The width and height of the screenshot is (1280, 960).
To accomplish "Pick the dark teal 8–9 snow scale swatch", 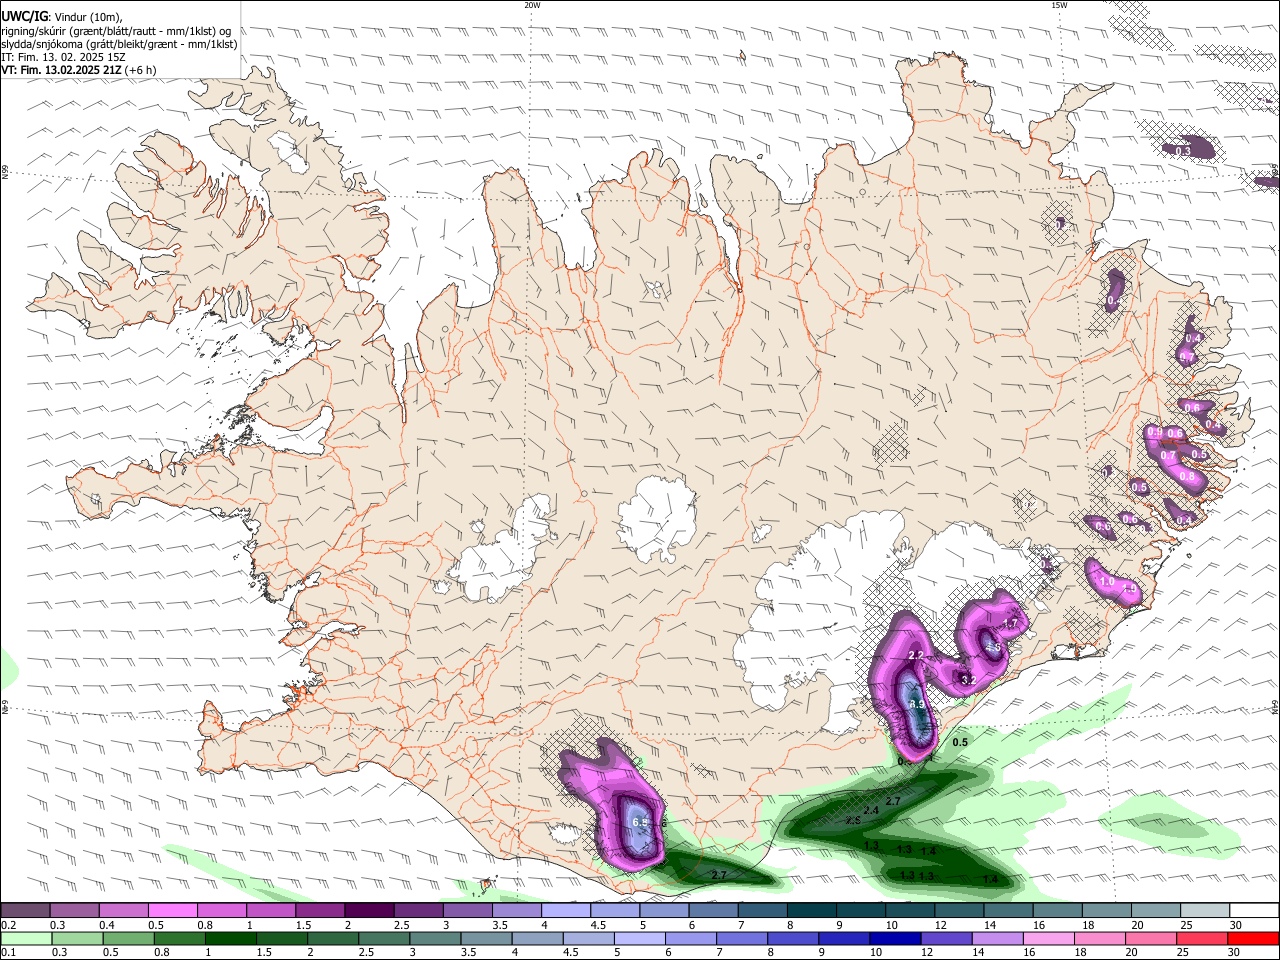I will pos(812,911).
